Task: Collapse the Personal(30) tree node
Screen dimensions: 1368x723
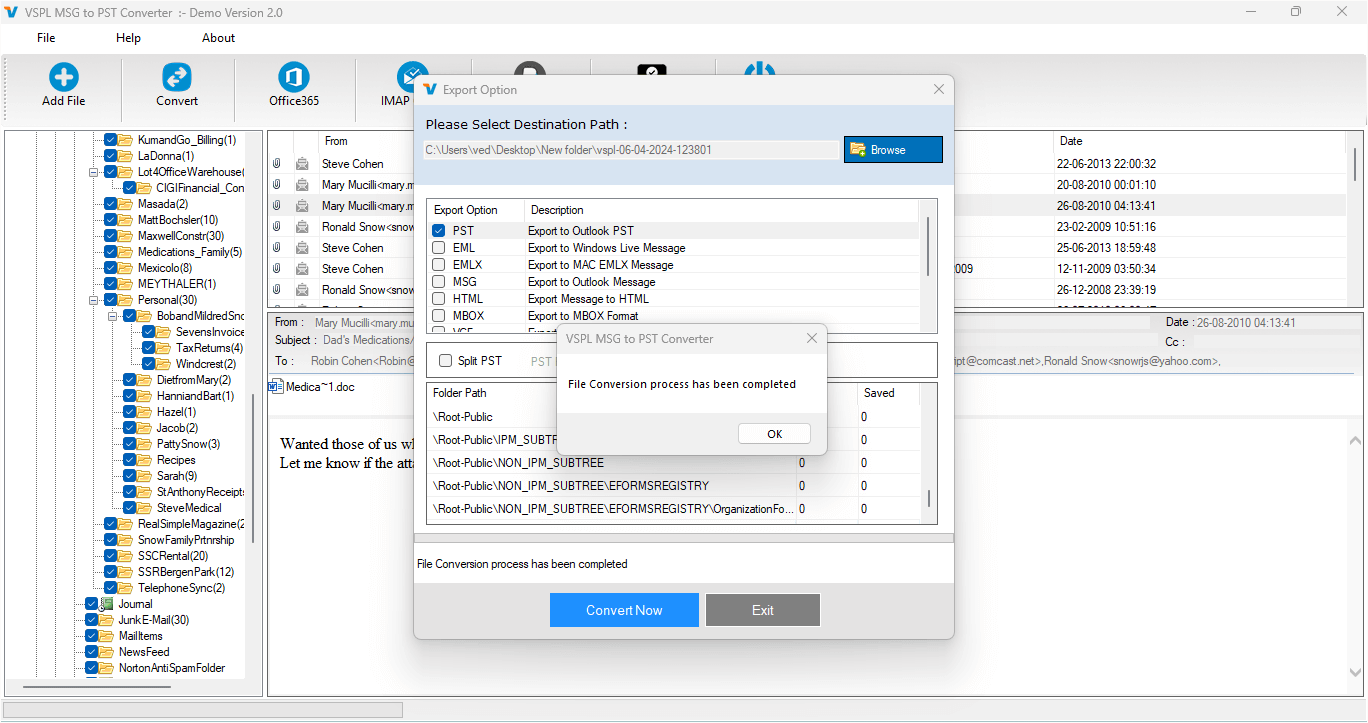Action: [93, 300]
